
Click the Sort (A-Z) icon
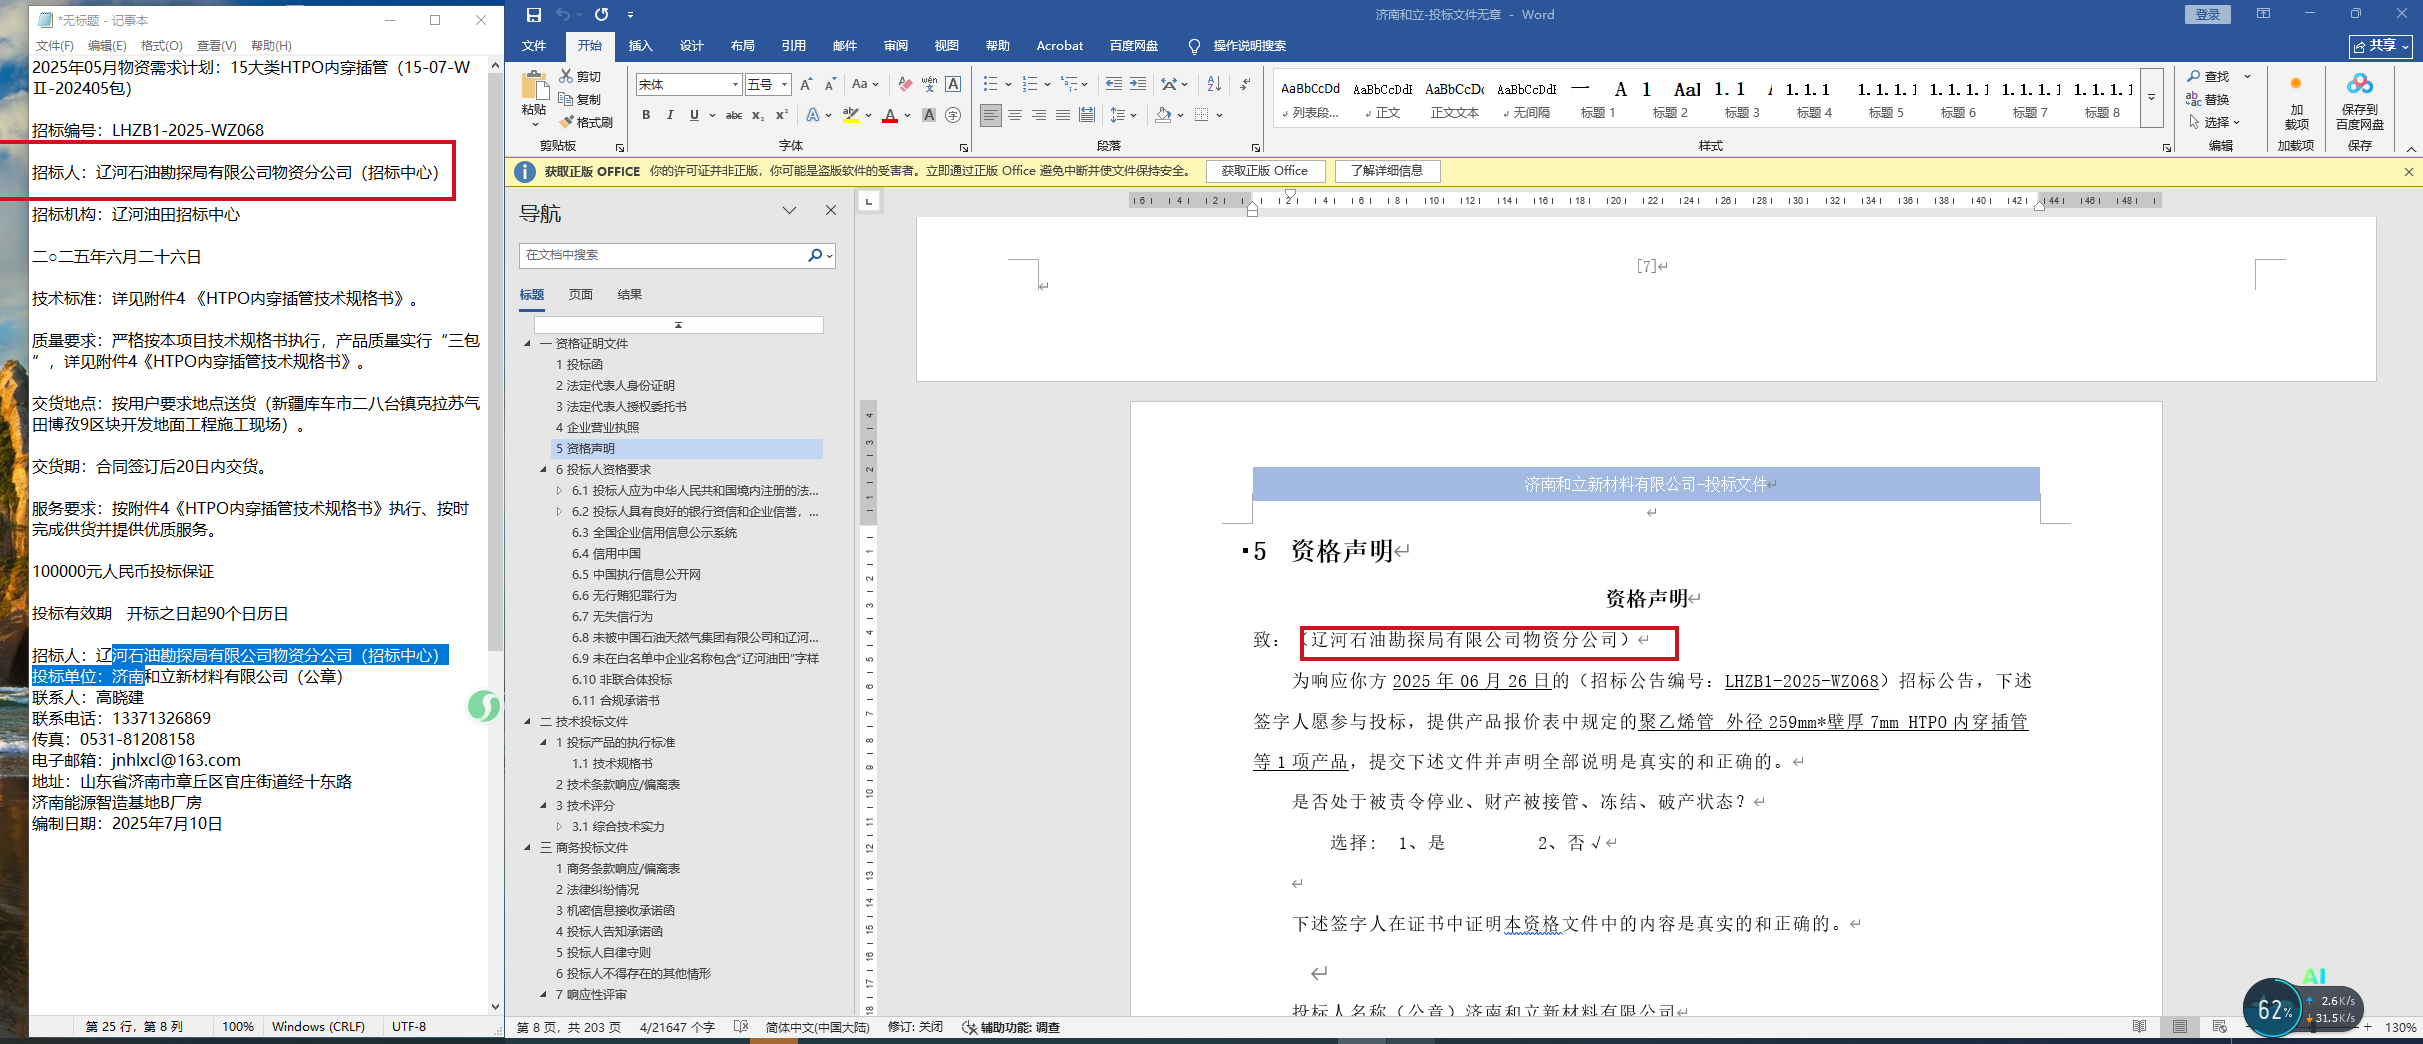[1213, 84]
